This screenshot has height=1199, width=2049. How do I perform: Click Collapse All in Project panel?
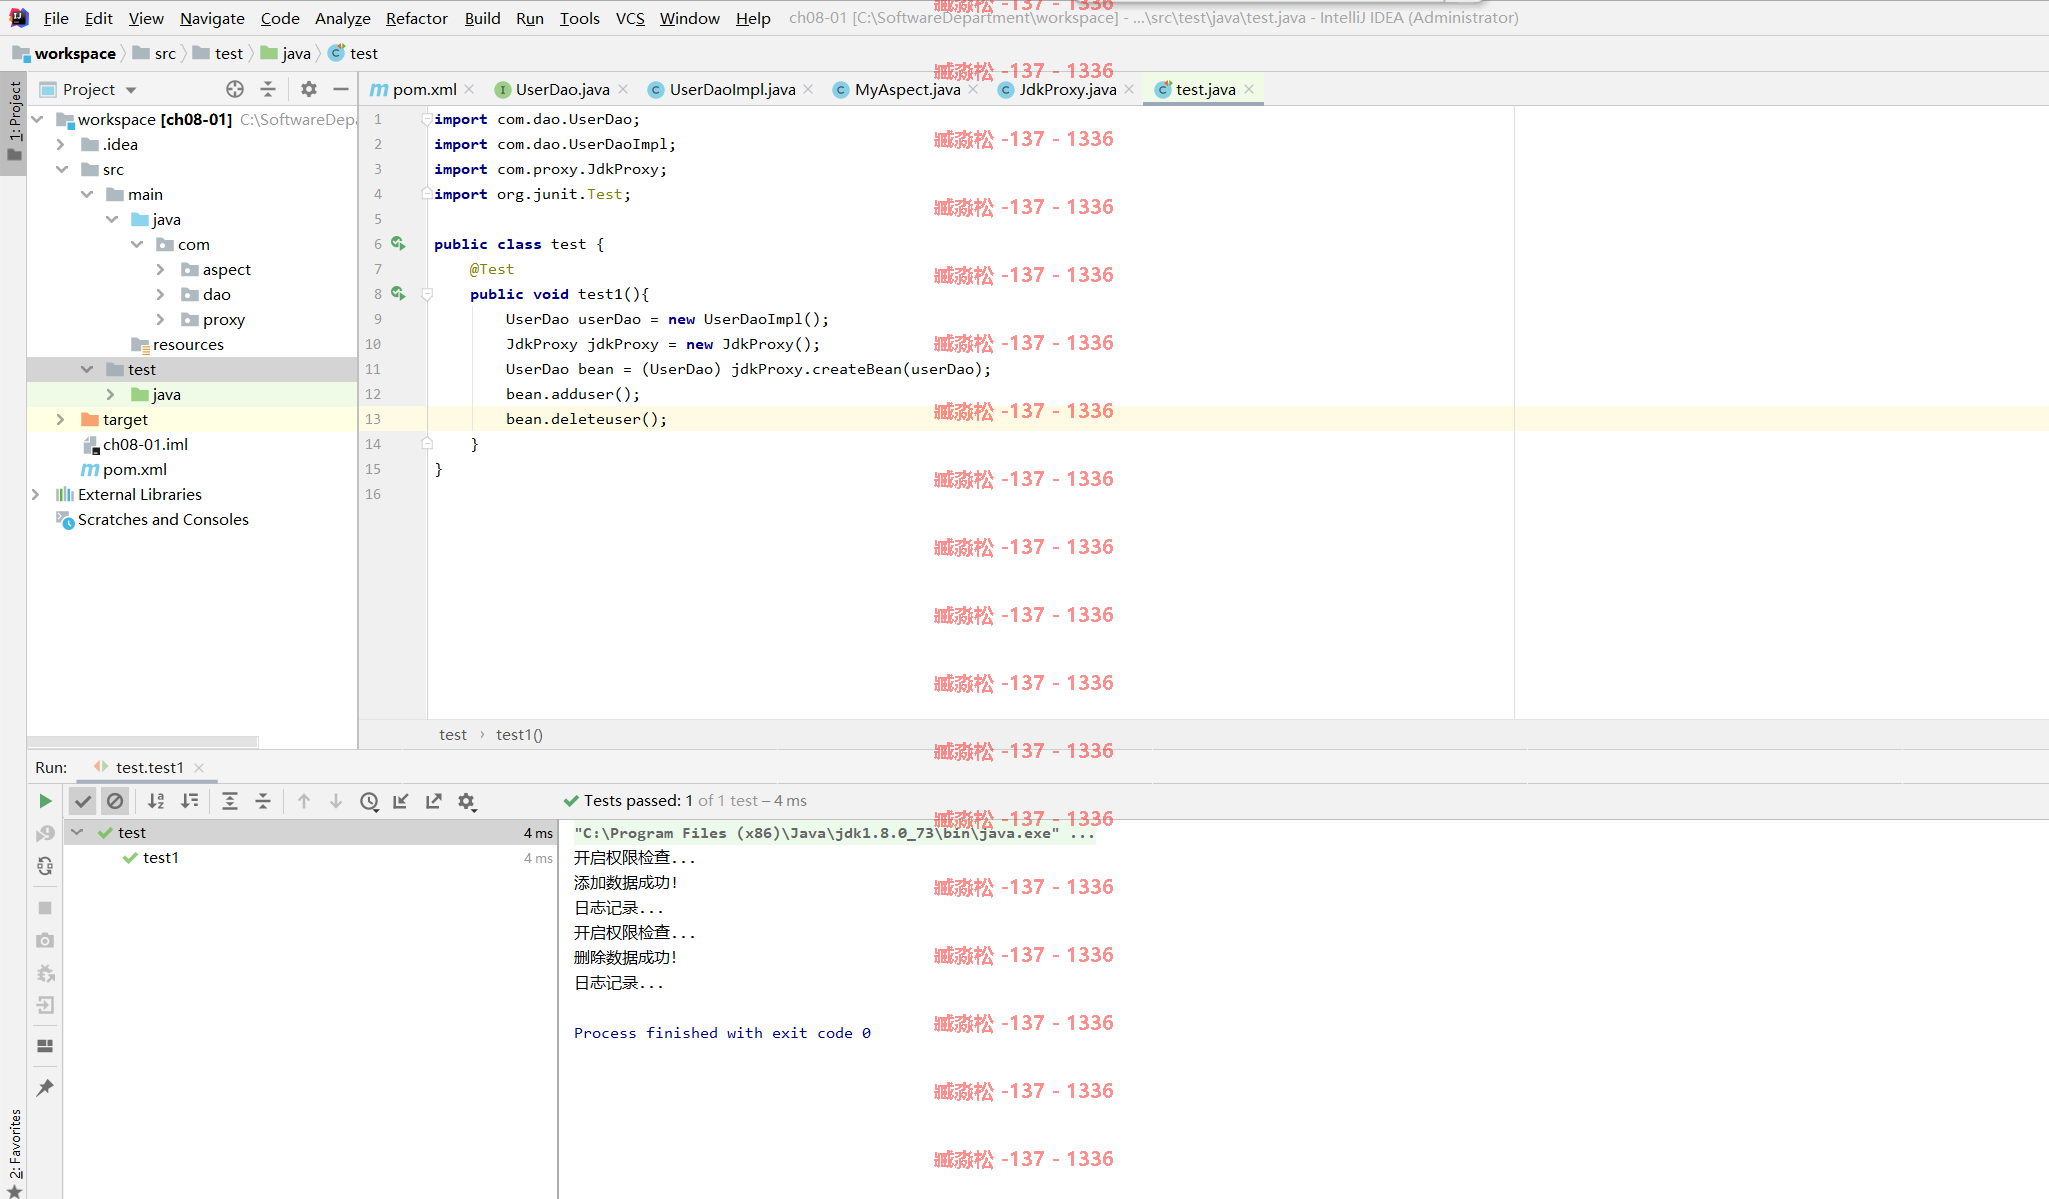pos(268,89)
